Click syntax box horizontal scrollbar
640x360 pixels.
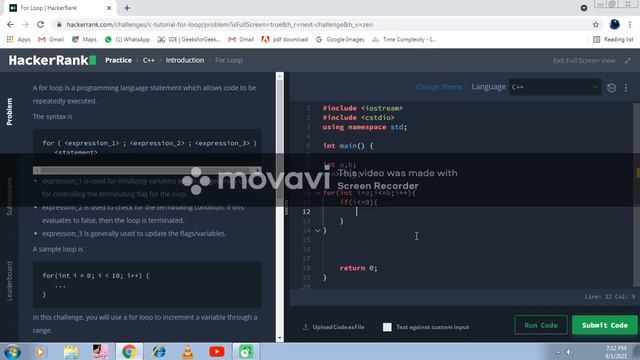[x=147, y=170]
